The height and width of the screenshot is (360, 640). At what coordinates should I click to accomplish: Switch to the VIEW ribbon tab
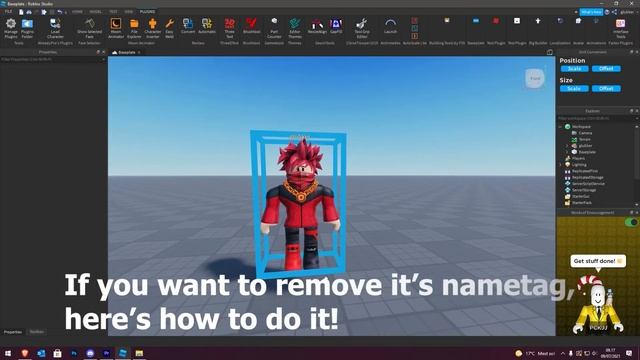click(x=129, y=12)
